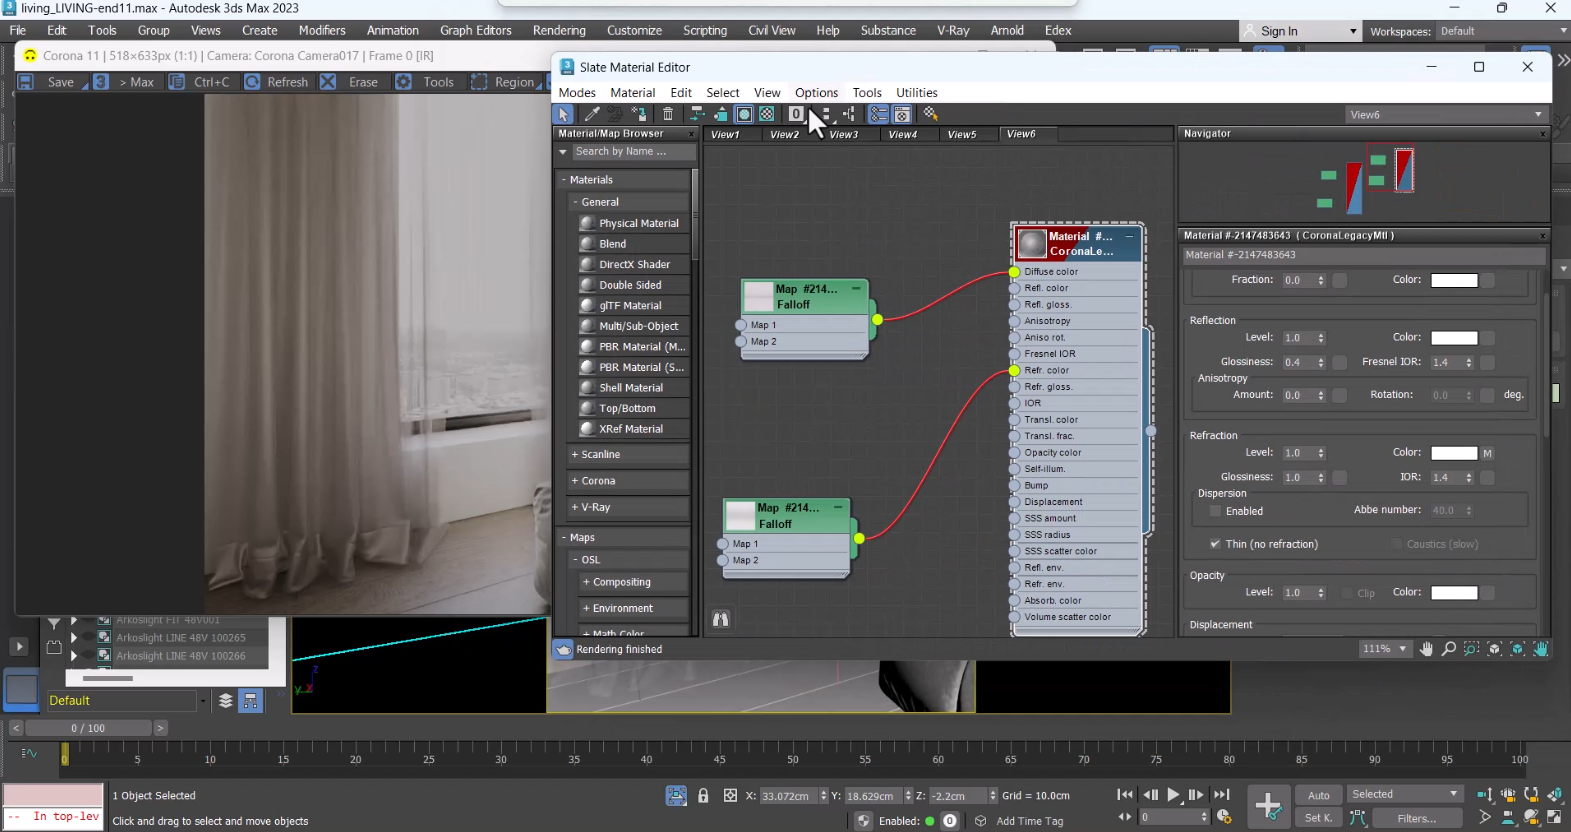
Task: Expand the Scanline materials group
Action: [629, 454]
